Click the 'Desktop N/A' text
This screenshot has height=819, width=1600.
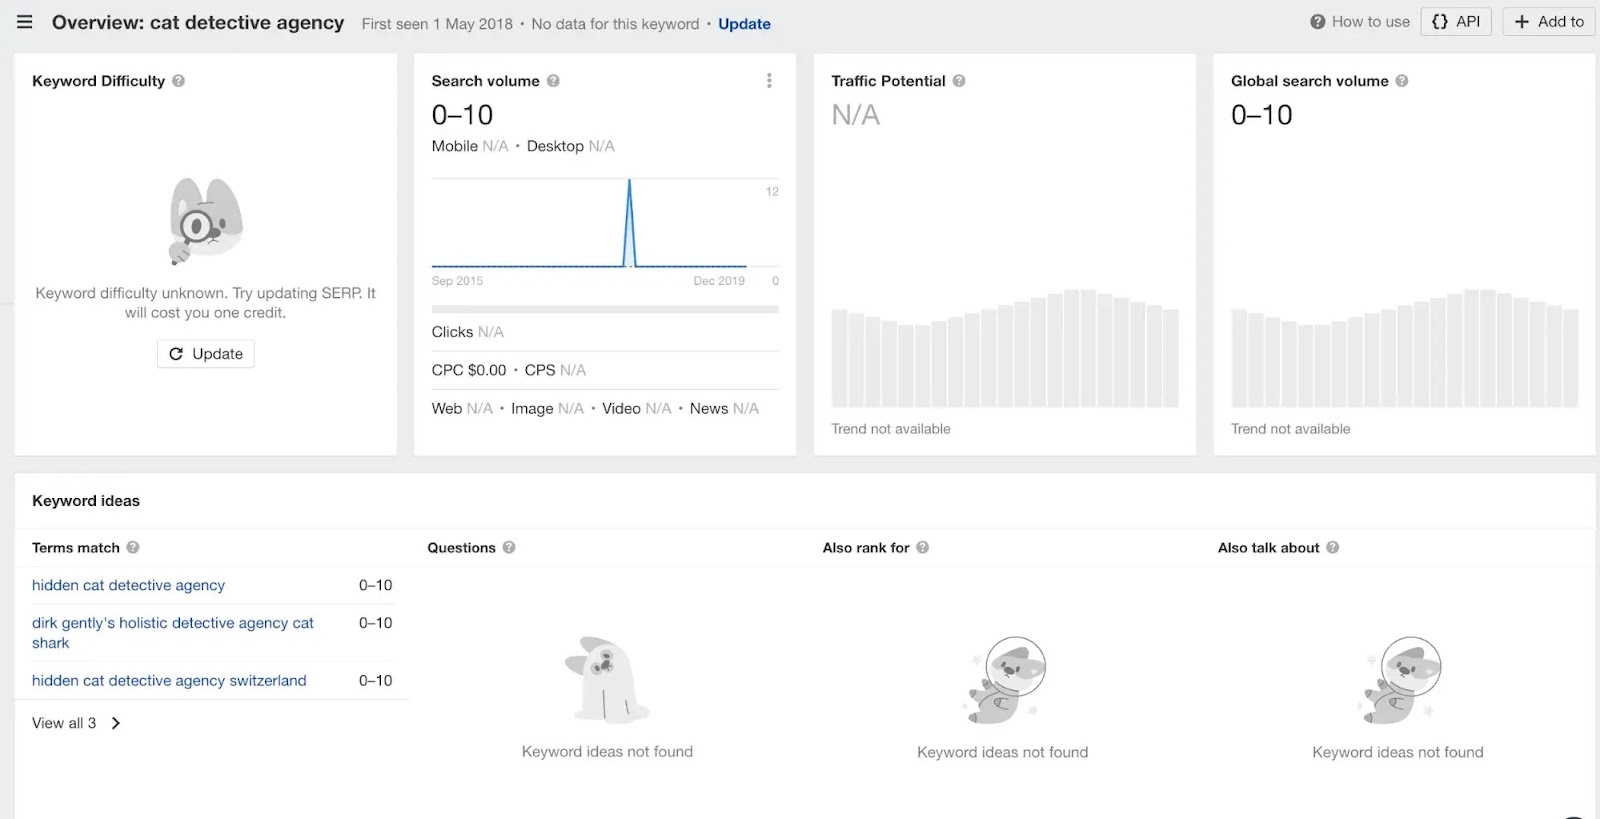pyautogui.click(x=570, y=146)
